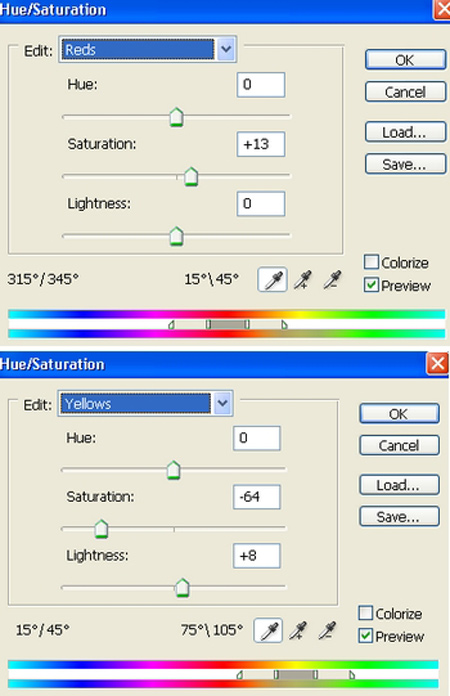The height and width of the screenshot is (696, 450).
Task: Click Save... in the Reds dialog
Action: pyautogui.click(x=405, y=164)
